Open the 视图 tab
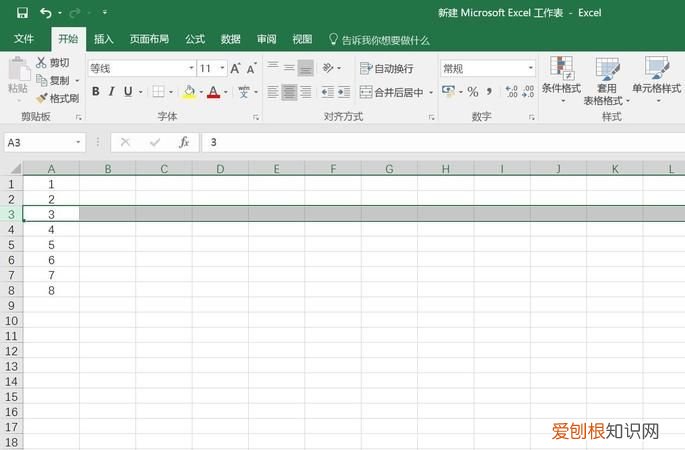Viewport: 685px width, 450px height. 302,39
